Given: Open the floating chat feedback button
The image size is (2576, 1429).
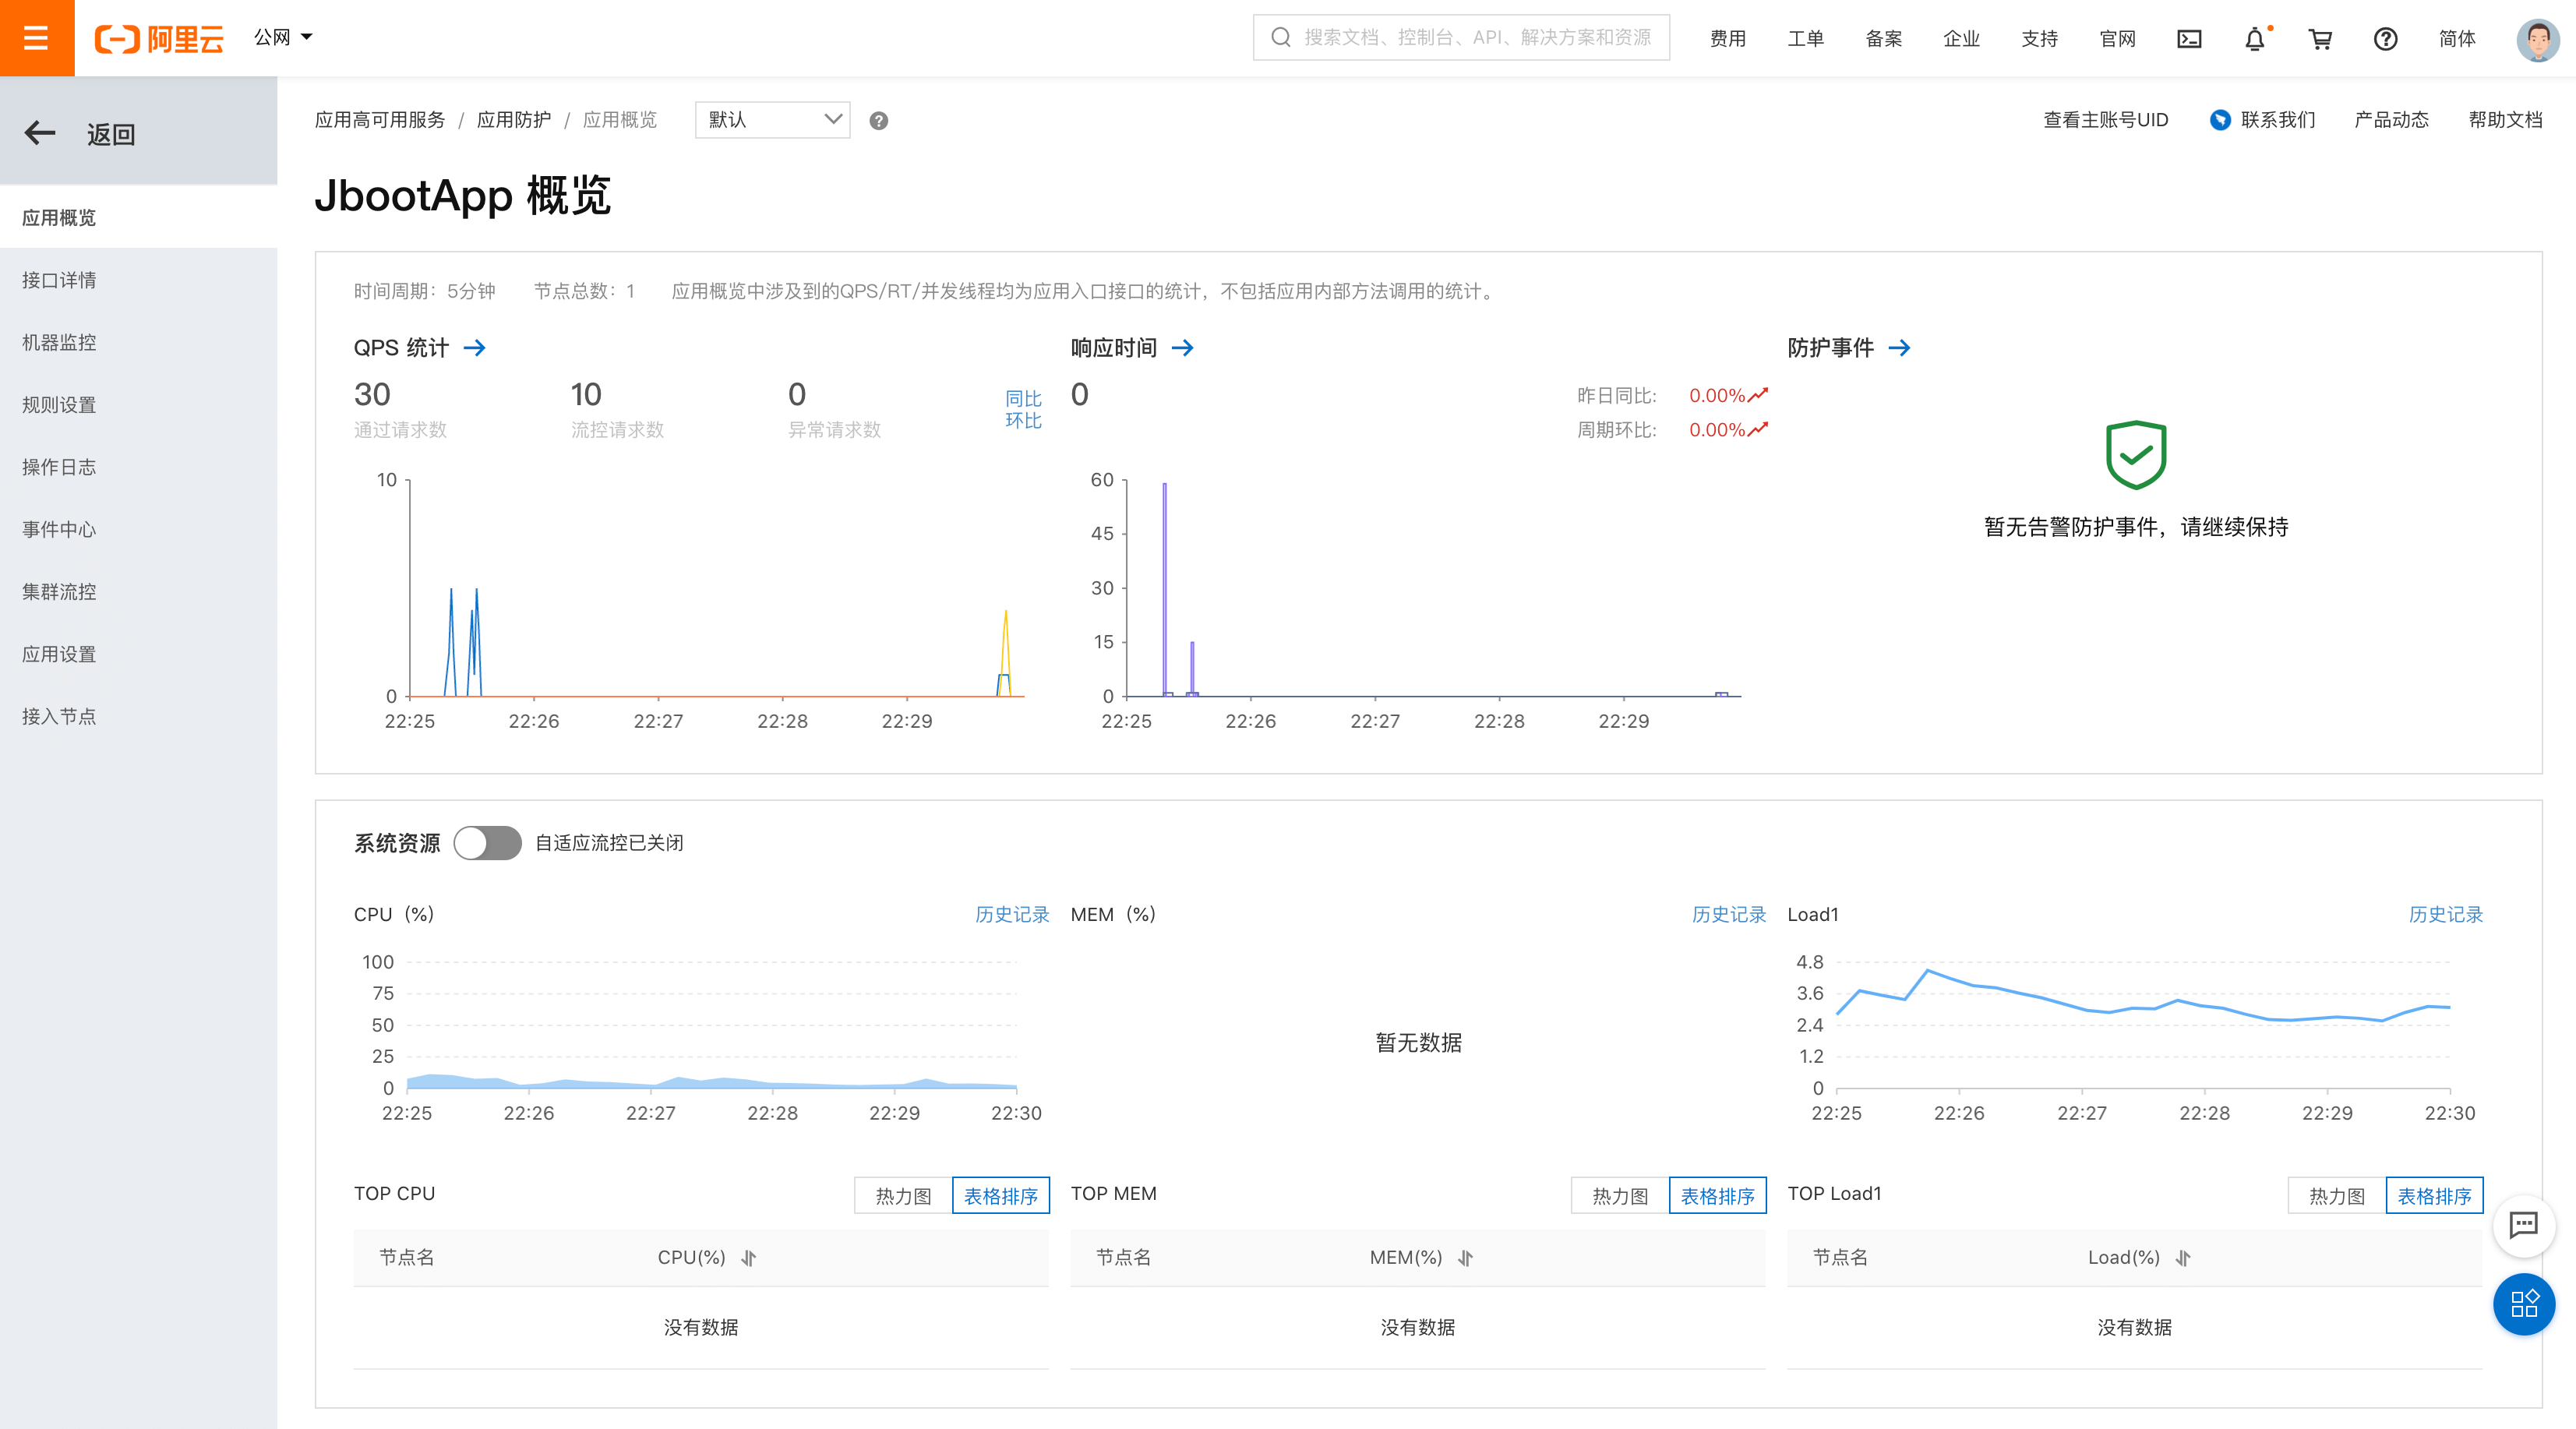Looking at the screenshot, I should click(2523, 1225).
